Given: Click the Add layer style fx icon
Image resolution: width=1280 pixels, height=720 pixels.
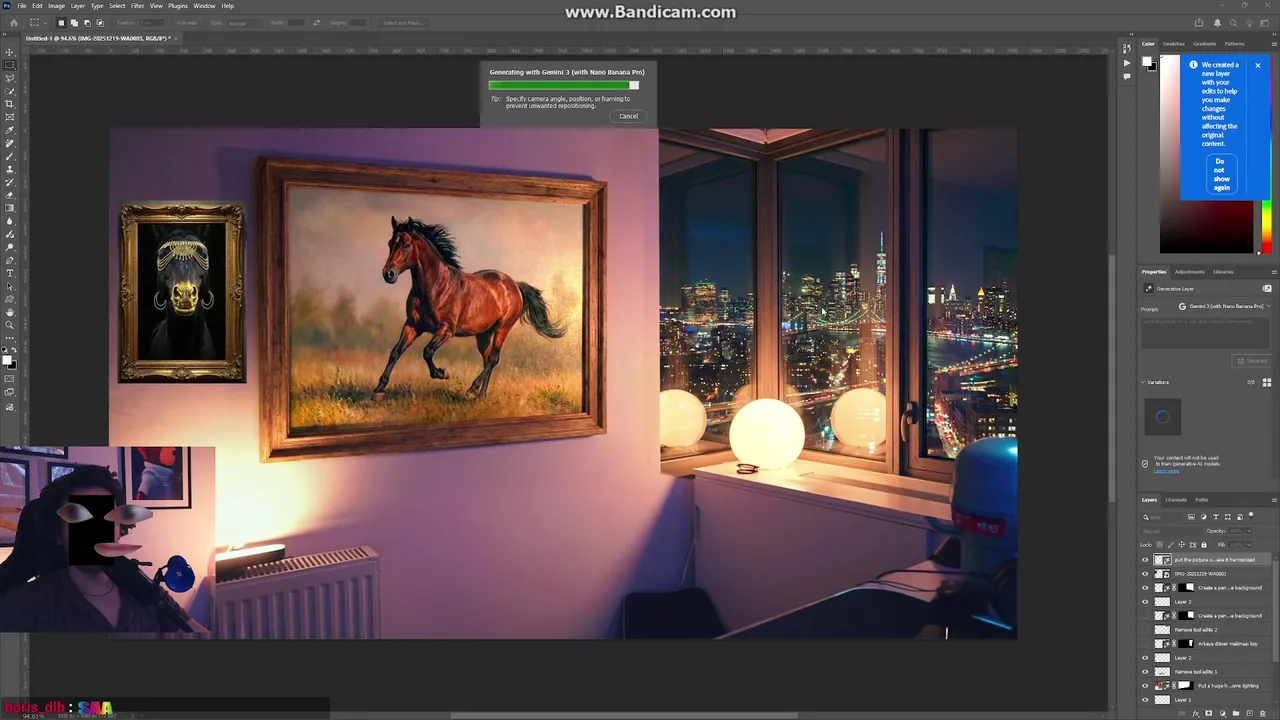Looking at the screenshot, I should click(x=1196, y=713).
